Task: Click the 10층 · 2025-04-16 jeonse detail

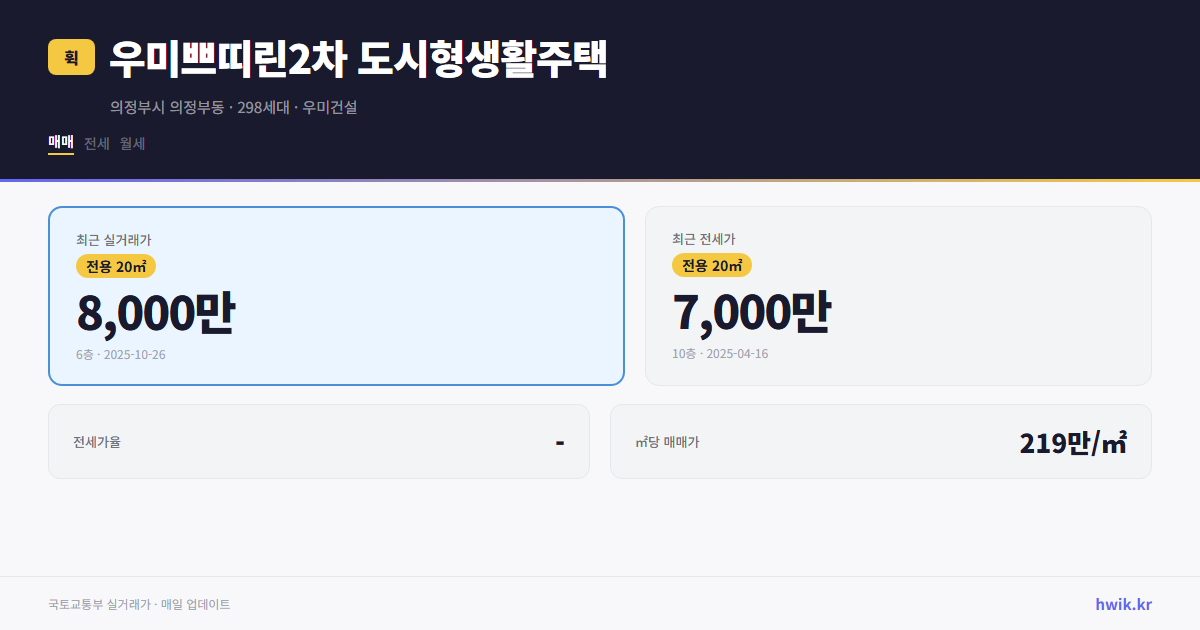Action: pyautogui.click(x=721, y=354)
